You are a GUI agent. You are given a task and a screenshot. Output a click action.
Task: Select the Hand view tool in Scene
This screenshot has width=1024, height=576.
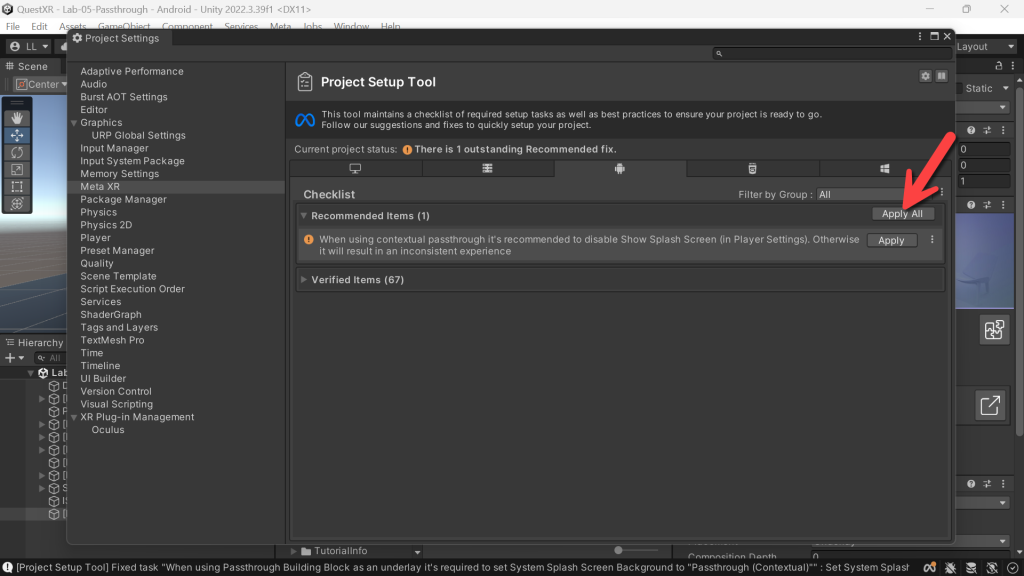tap(17, 118)
